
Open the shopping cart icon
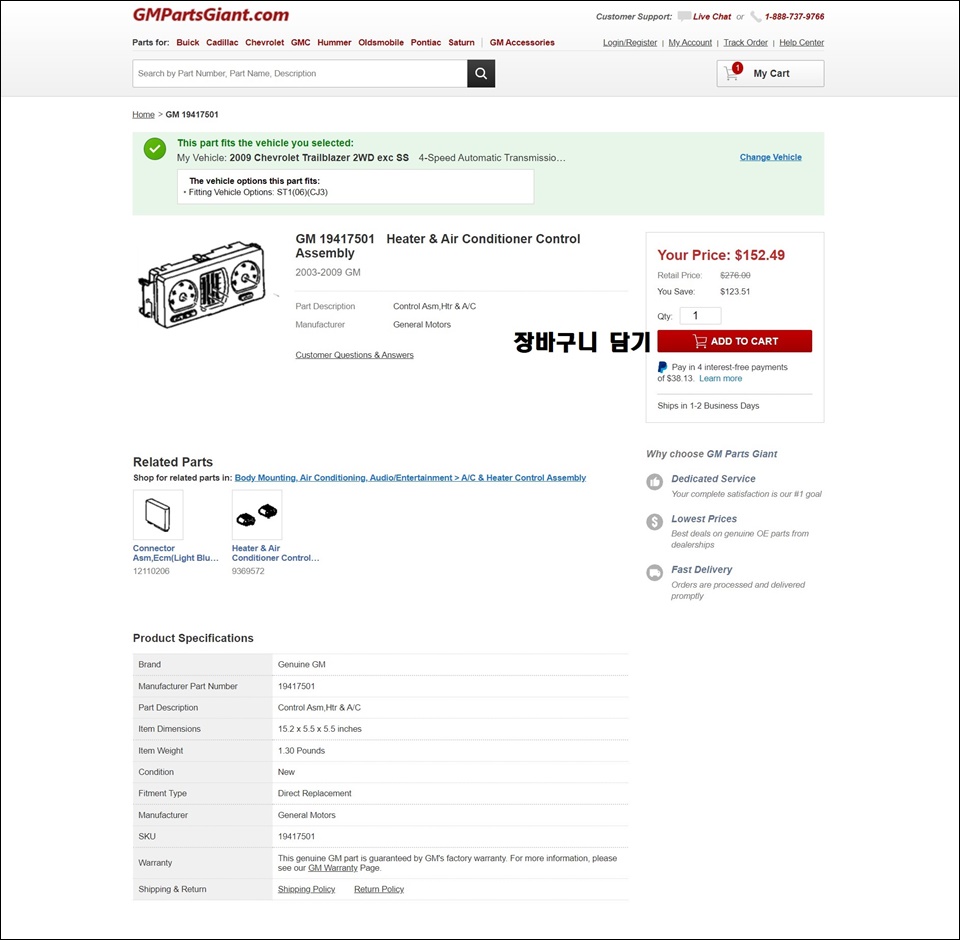[x=732, y=72]
